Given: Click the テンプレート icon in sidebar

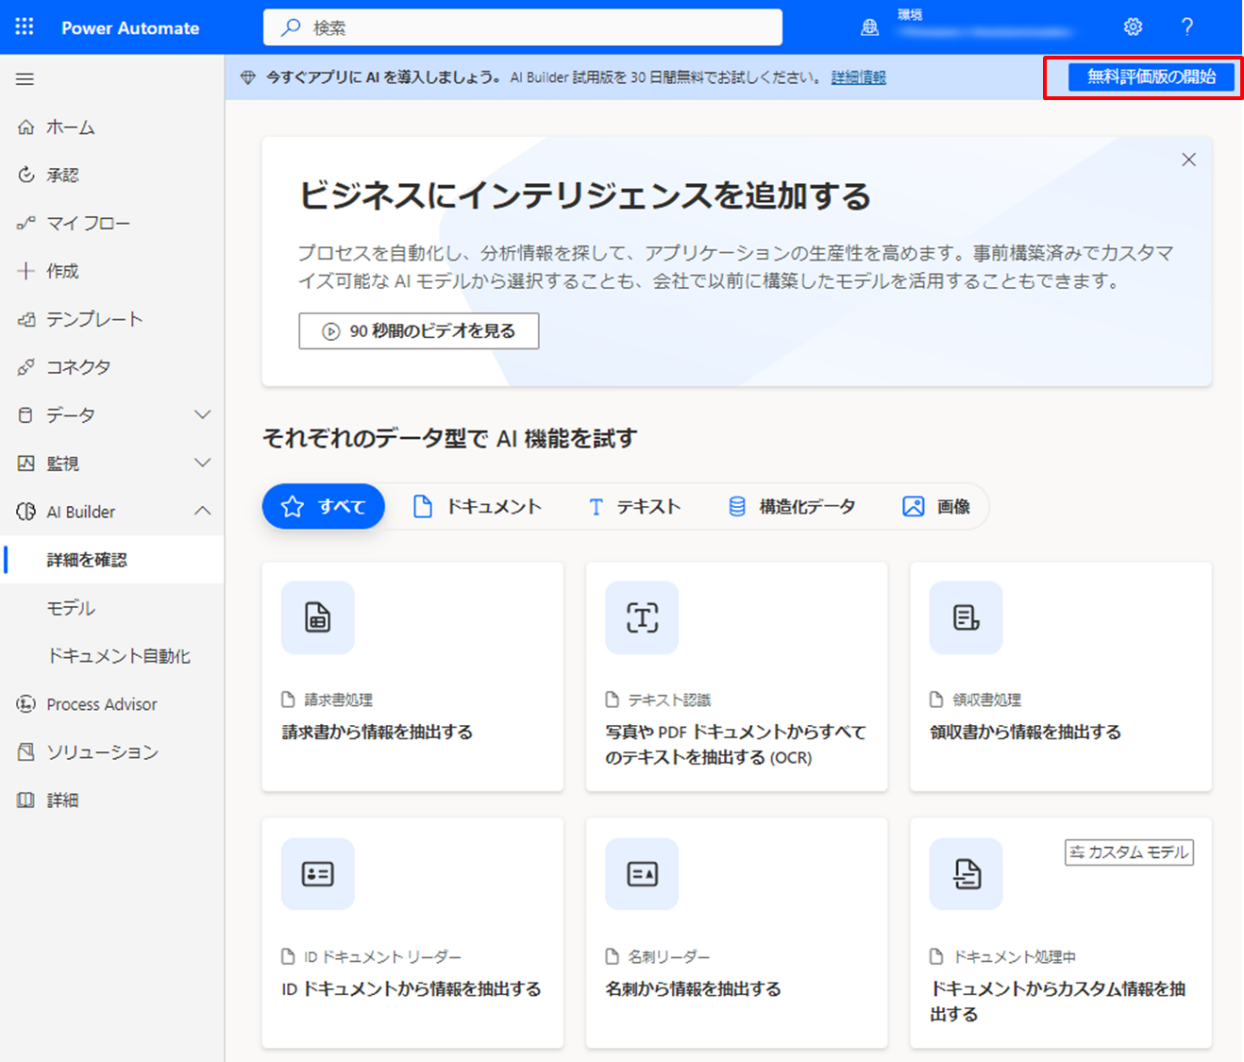Looking at the screenshot, I should pos(26,319).
